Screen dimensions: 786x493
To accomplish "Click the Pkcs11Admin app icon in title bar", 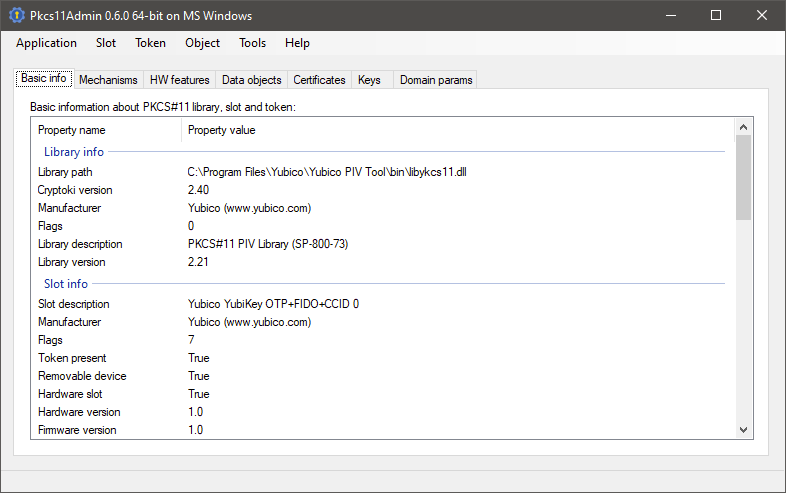I will tap(17, 16).
